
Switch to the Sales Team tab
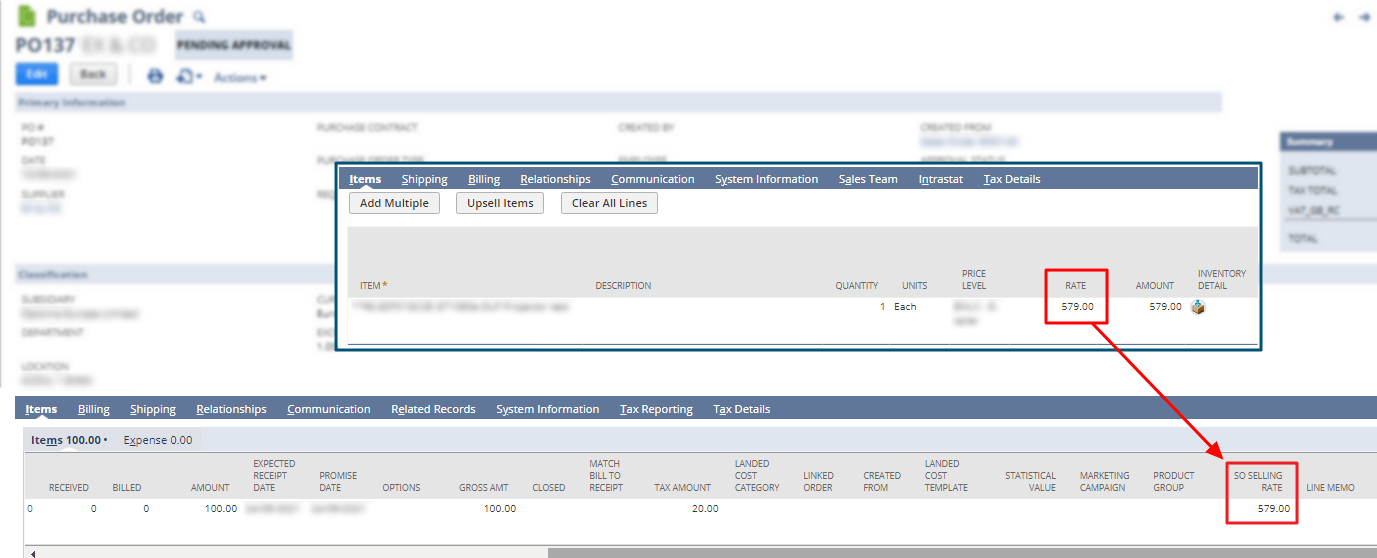868,179
